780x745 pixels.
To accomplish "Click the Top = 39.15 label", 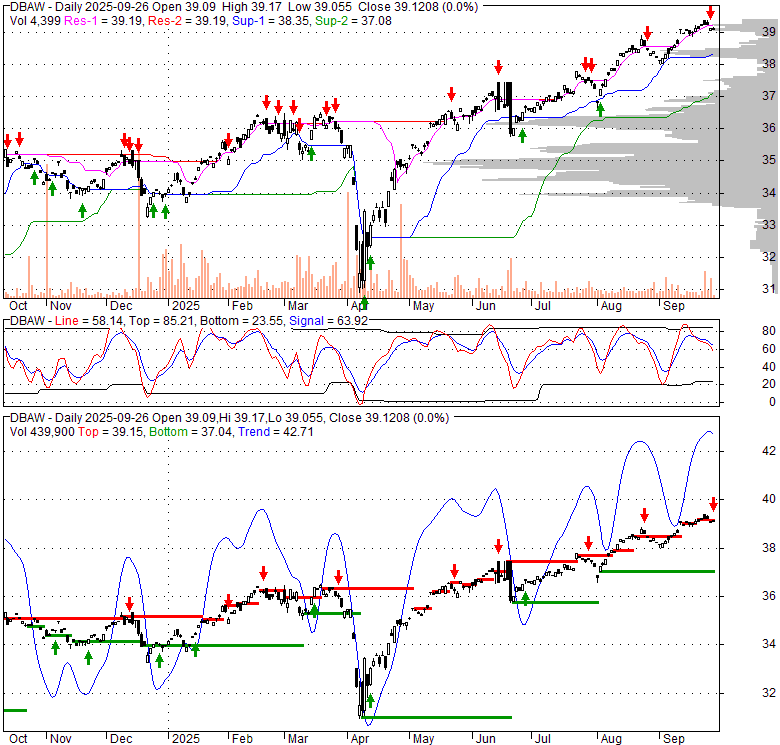I will (112, 432).
